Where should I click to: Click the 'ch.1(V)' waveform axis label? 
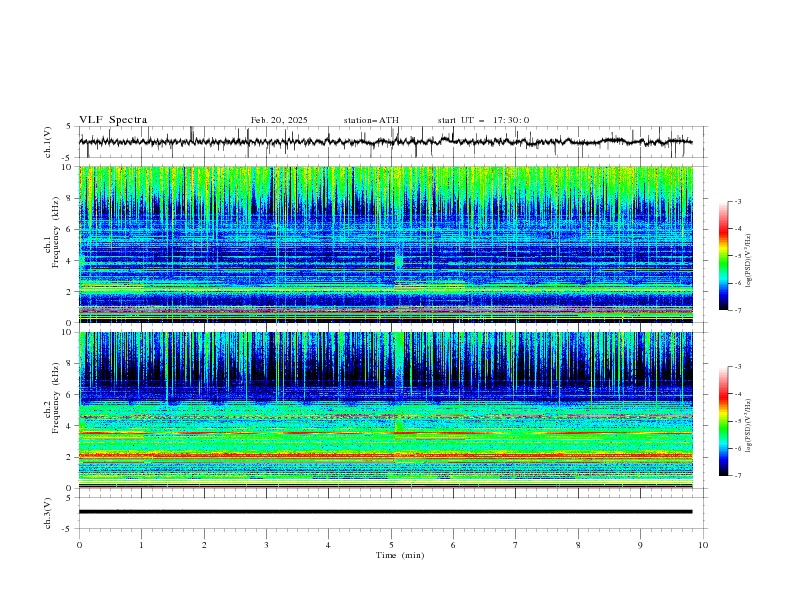pos(48,142)
